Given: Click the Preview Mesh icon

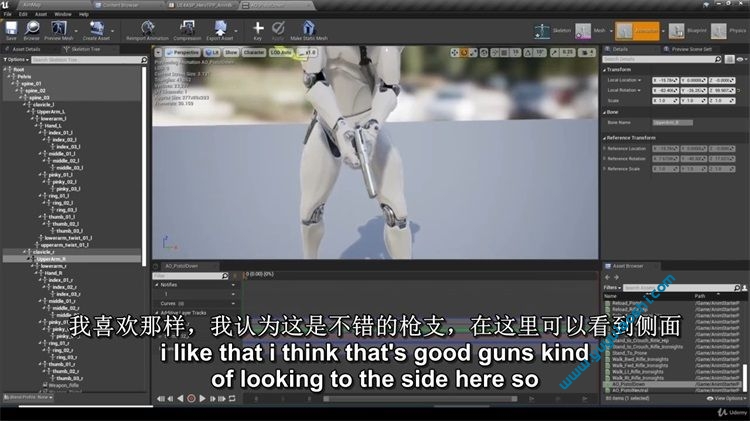Looking at the screenshot, I should coord(59,28).
